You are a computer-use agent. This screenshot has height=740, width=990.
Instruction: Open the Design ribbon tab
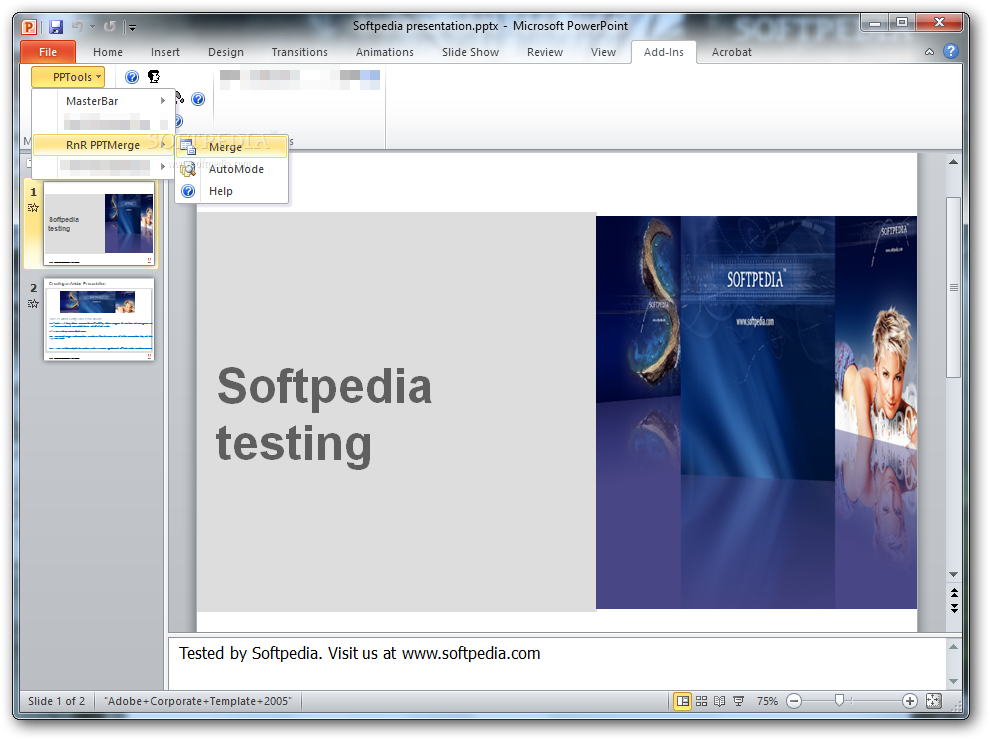click(x=225, y=52)
